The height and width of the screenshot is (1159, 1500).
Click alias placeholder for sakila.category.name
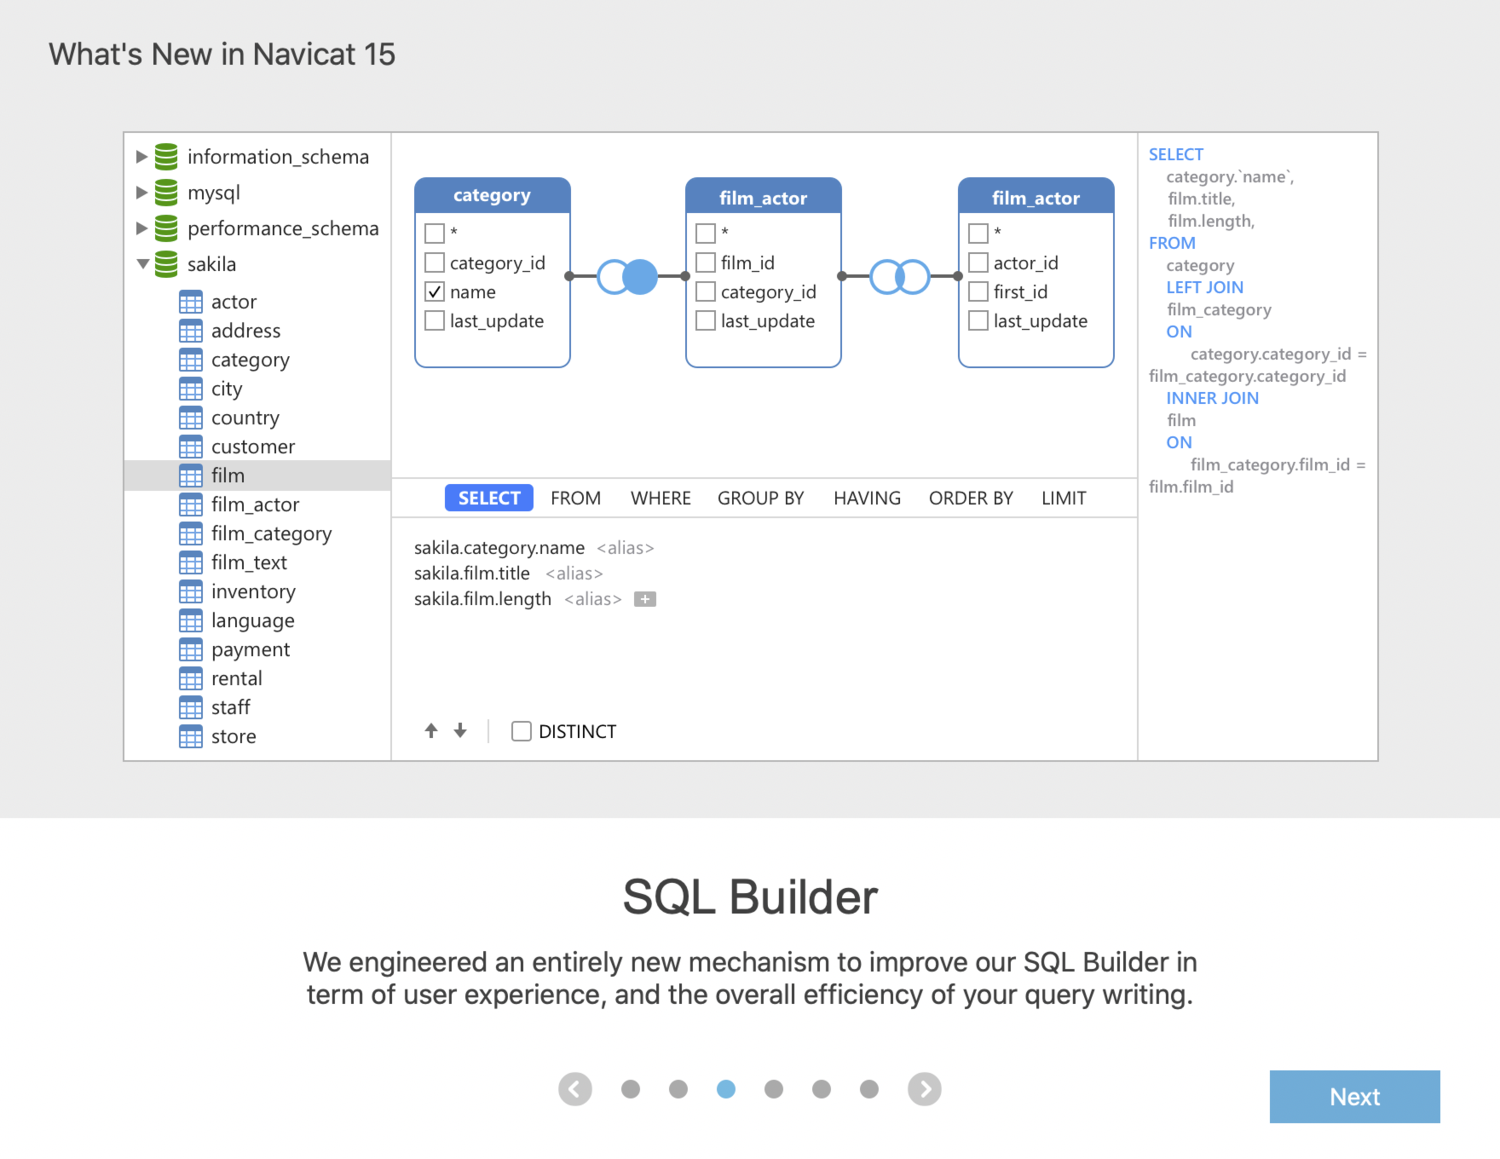pyautogui.click(x=625, y=548)
